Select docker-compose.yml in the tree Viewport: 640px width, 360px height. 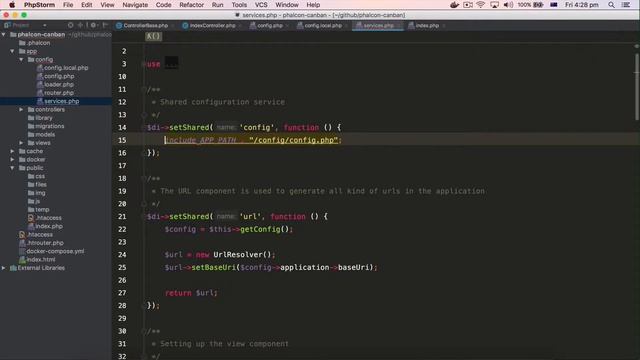(x=55, y=251)
